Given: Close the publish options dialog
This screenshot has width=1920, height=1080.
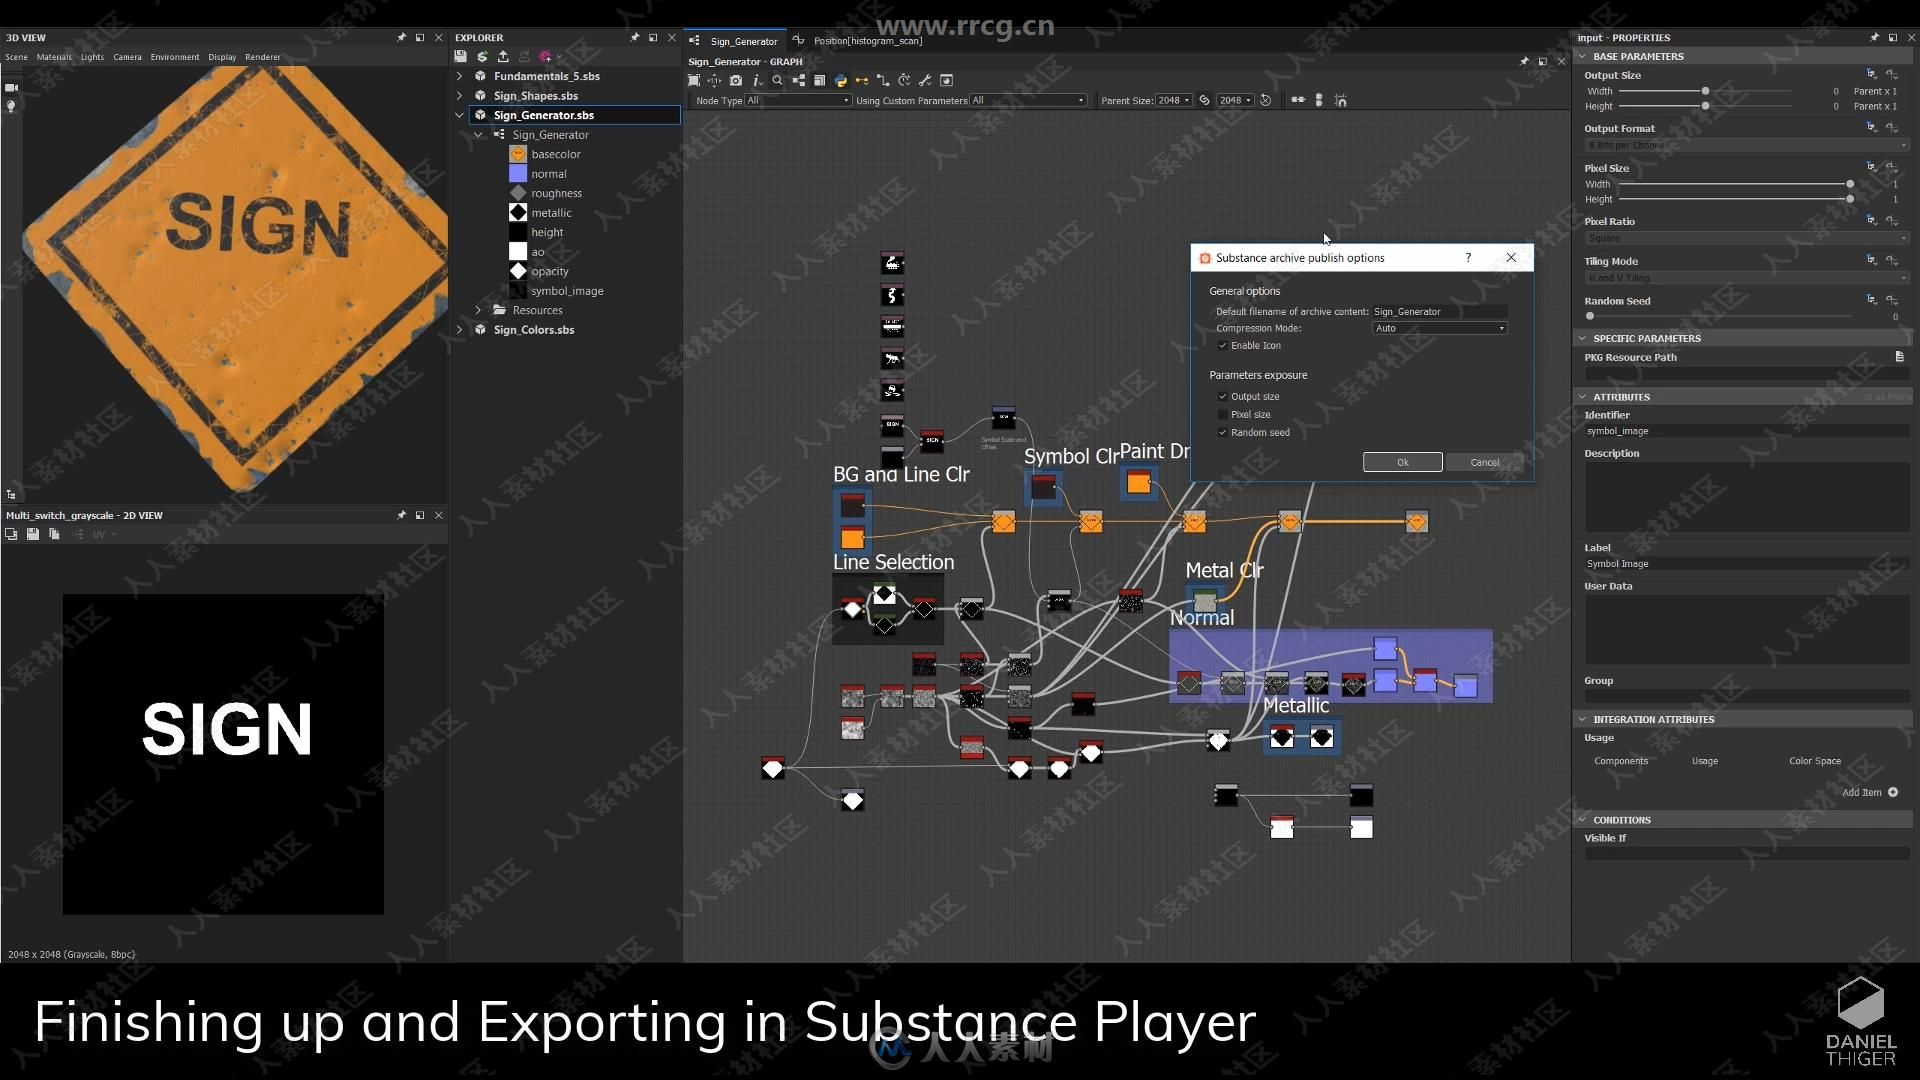Looking at the screenshot, I should [x=1511, y=258].
